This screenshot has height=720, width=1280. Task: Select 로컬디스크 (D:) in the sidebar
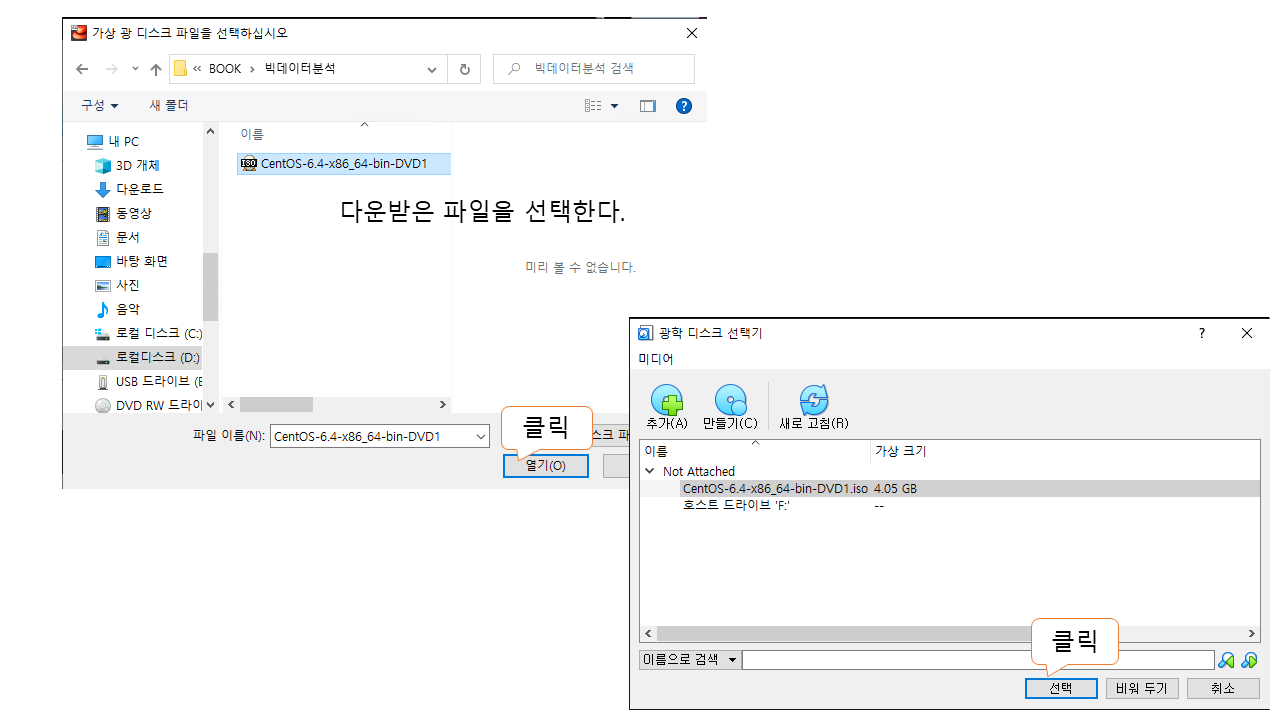click(x=157, y=357)
